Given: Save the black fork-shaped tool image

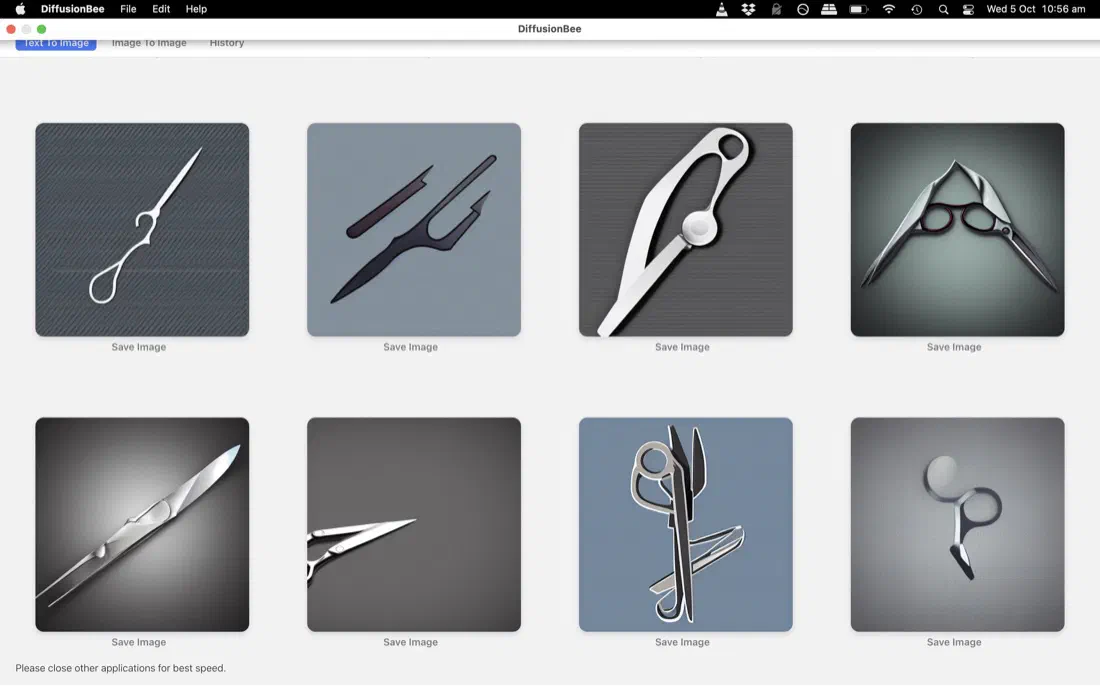Looking at the screenshot, I should [410, 347].
